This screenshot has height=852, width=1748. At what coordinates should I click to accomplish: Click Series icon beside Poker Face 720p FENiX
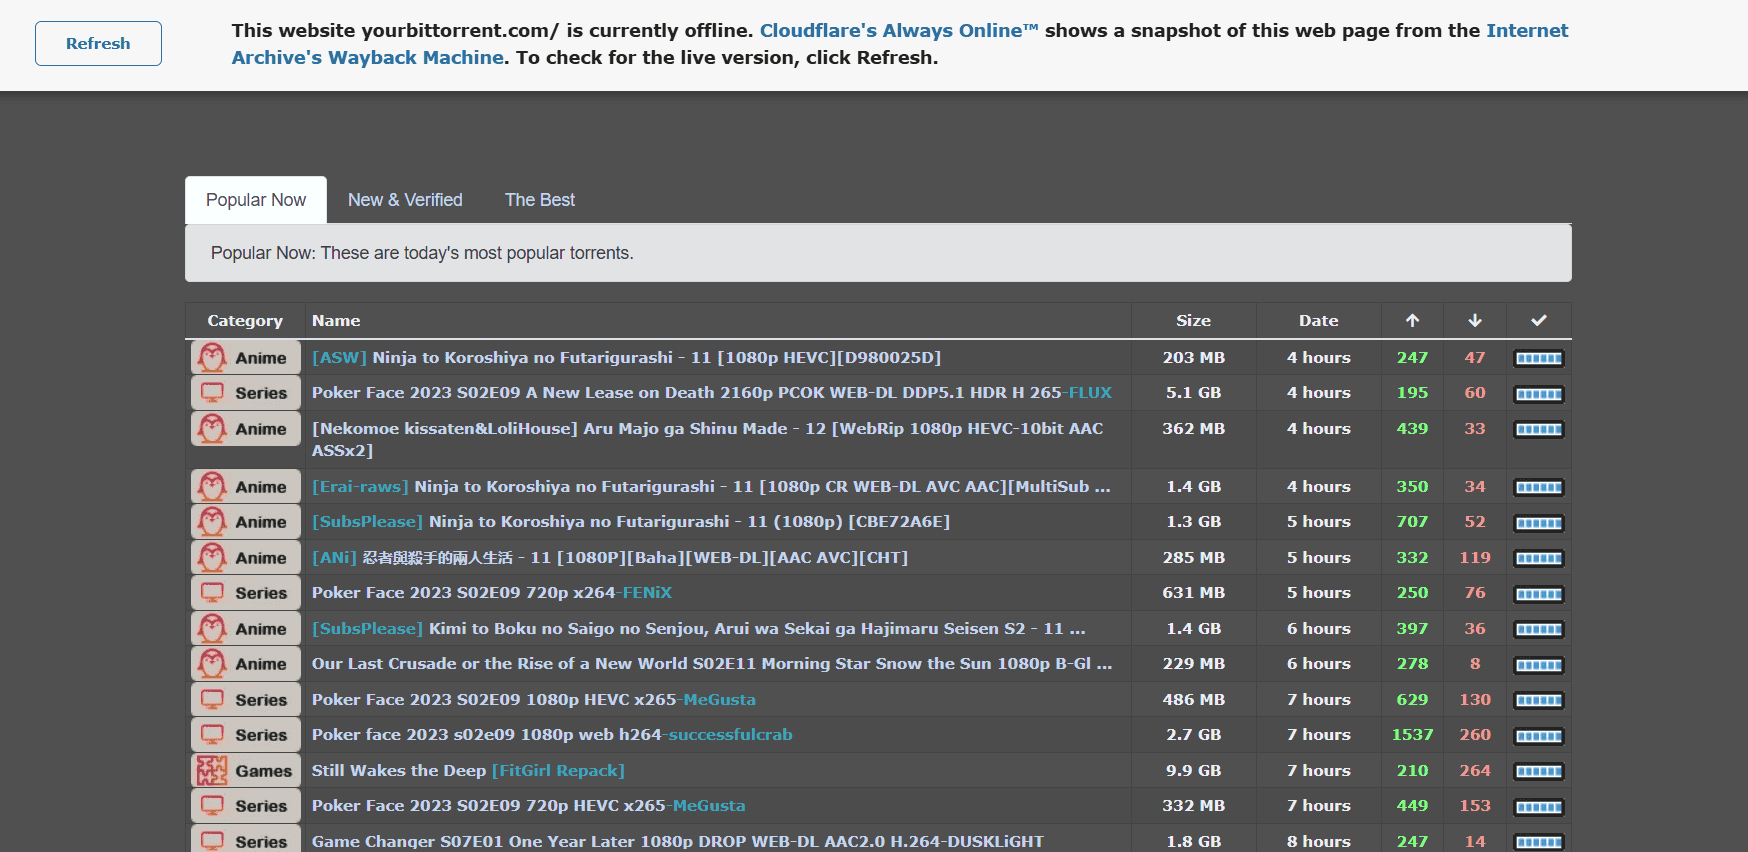pyautogui.click(x=213, y=593)
